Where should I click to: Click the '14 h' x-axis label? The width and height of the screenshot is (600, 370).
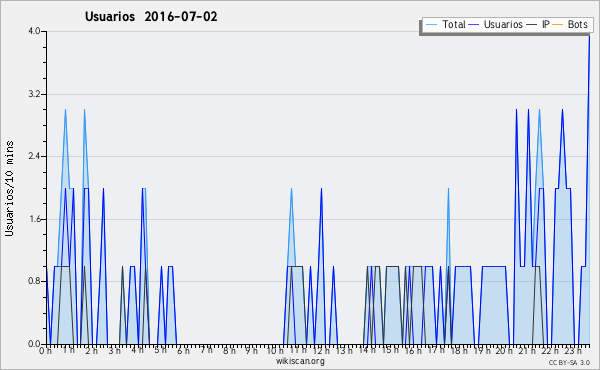click(x=367, y=351)
